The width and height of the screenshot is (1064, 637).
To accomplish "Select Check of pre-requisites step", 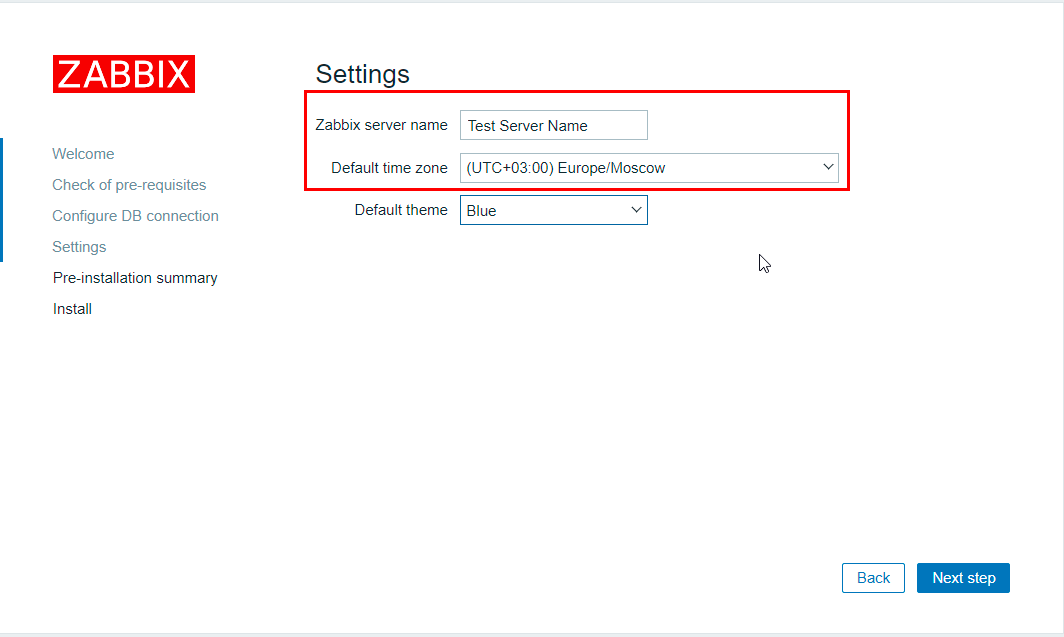I will point(129,185).
